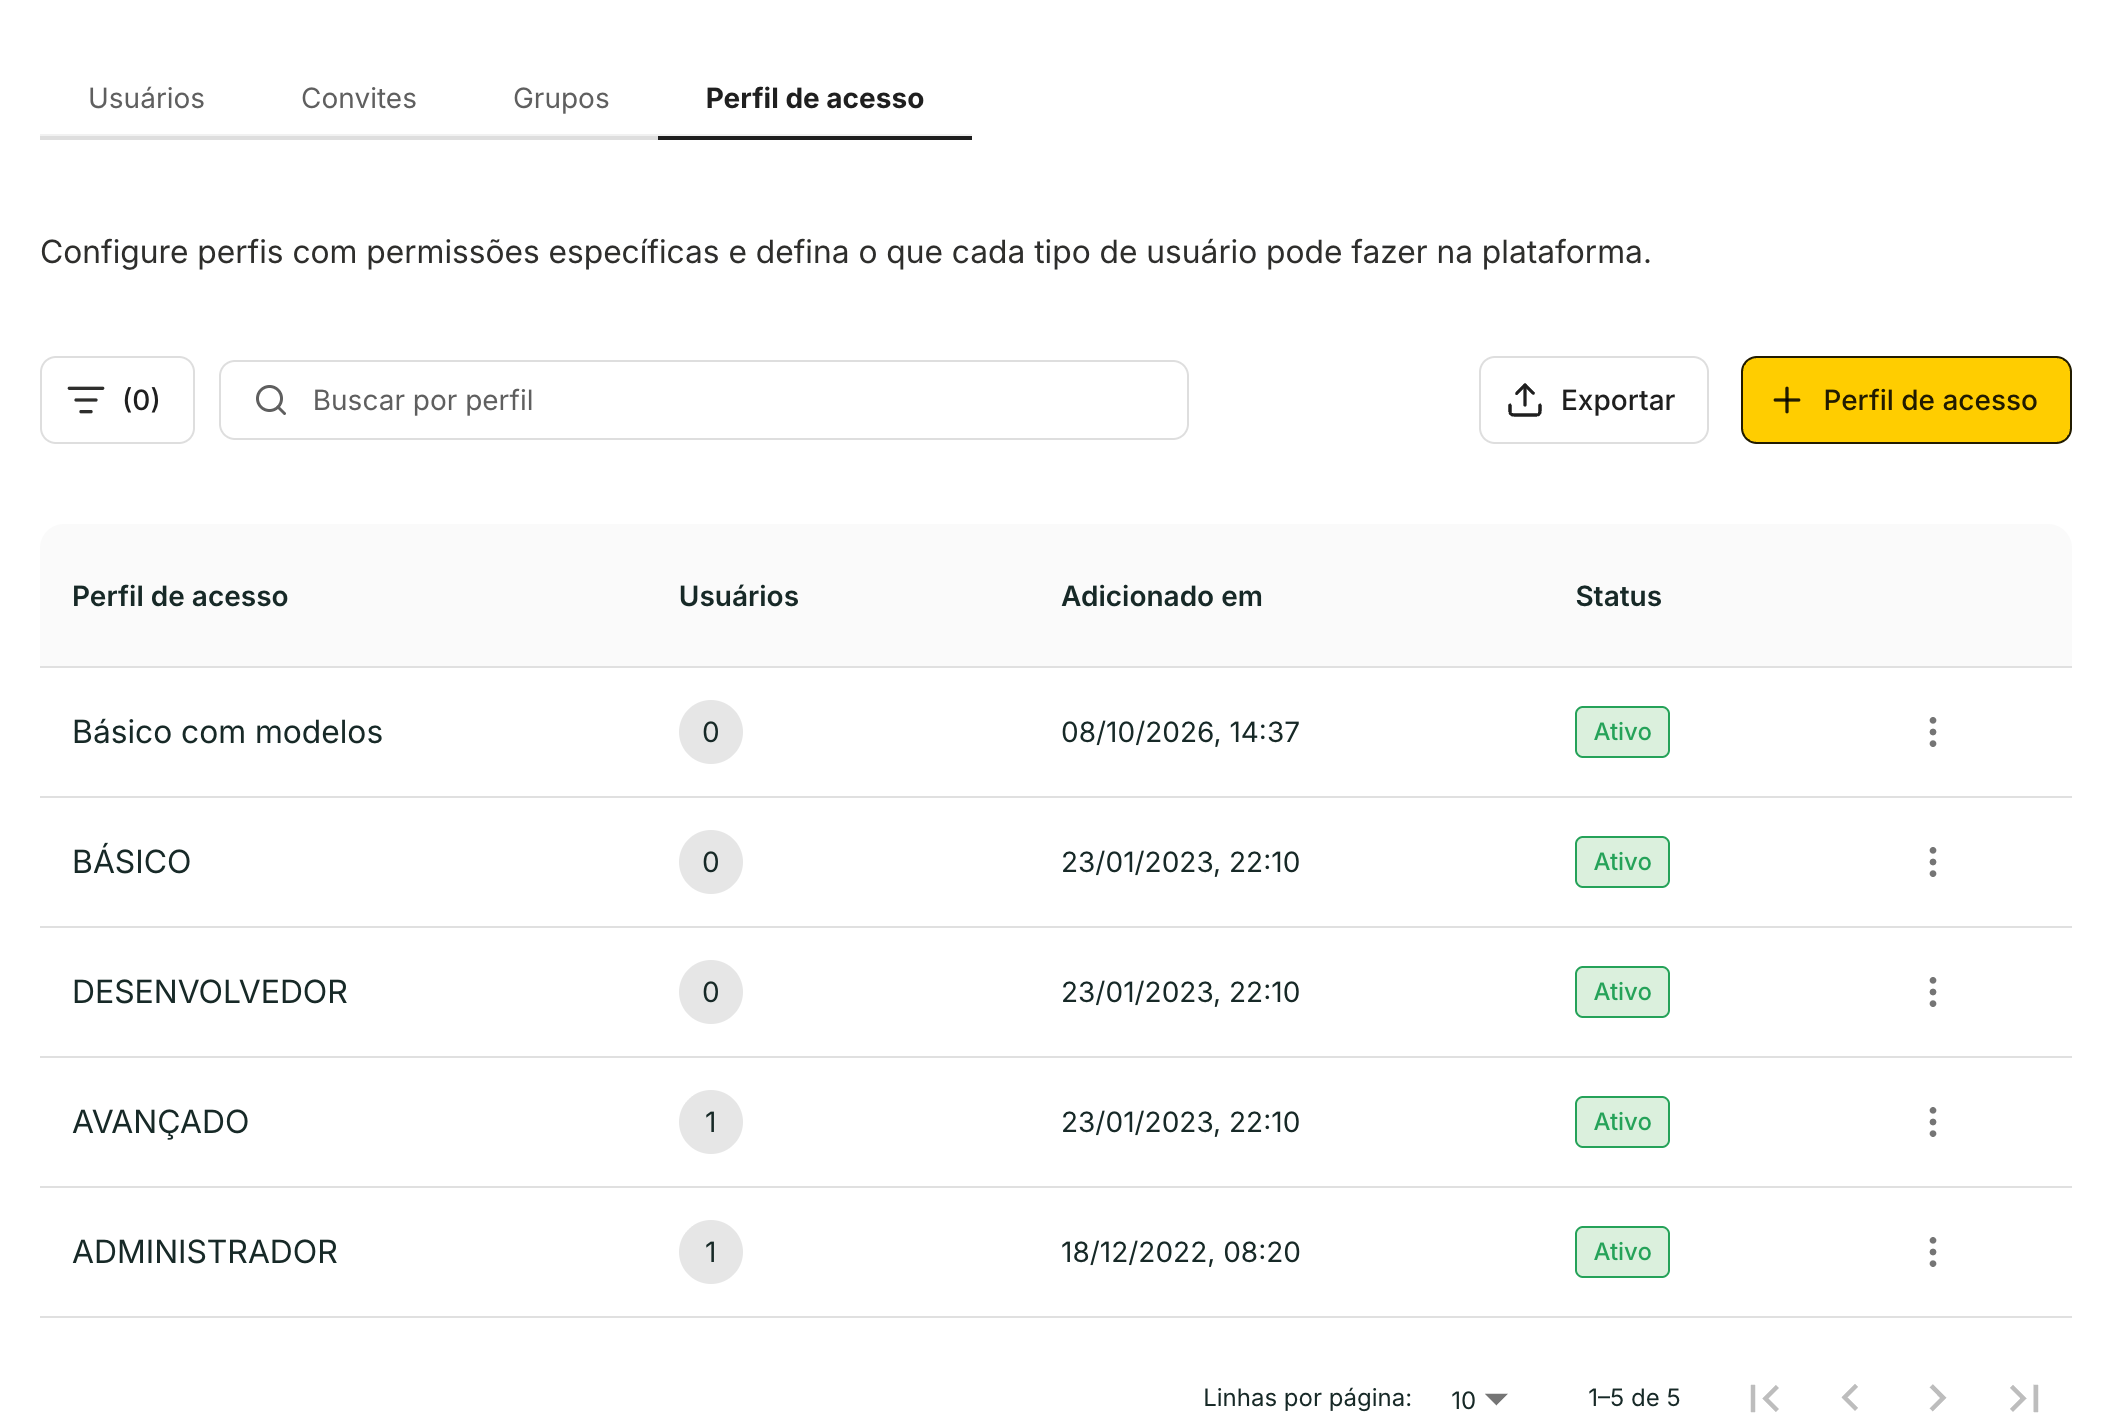Click the user count badge for Básico com modelos
2112x1417 pixels.
pyautogui.click(x=711, y=732)
